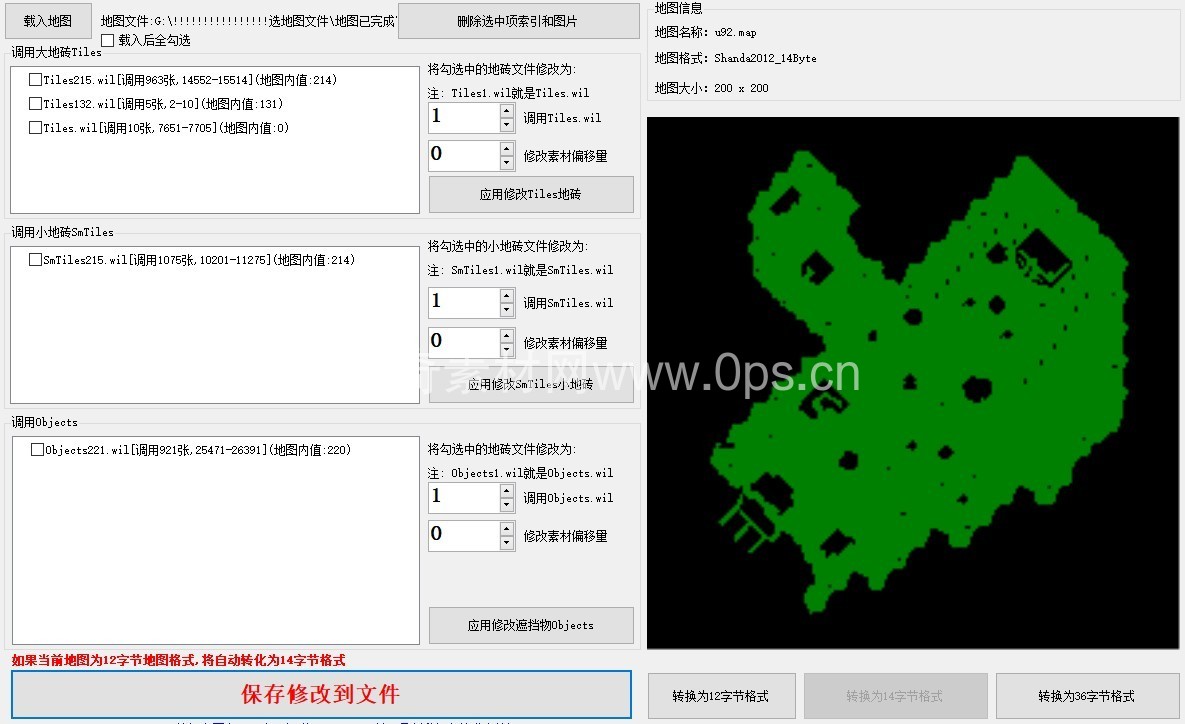This screenshot has width=1185, height=724.
Task: Tick the Tiles132.wil checkbox
Action: 36,104
